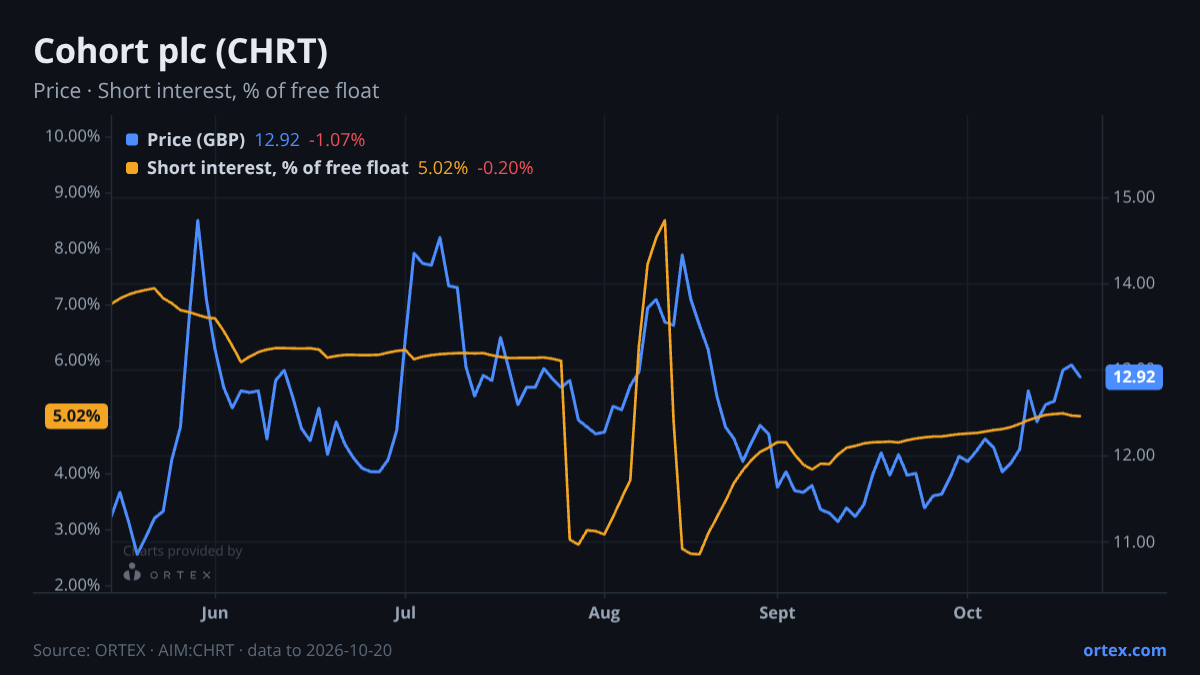This screenshot has height=675, width=1200.
Task: Click the 8.00% left axis label
Action: (x=77, y=248)
